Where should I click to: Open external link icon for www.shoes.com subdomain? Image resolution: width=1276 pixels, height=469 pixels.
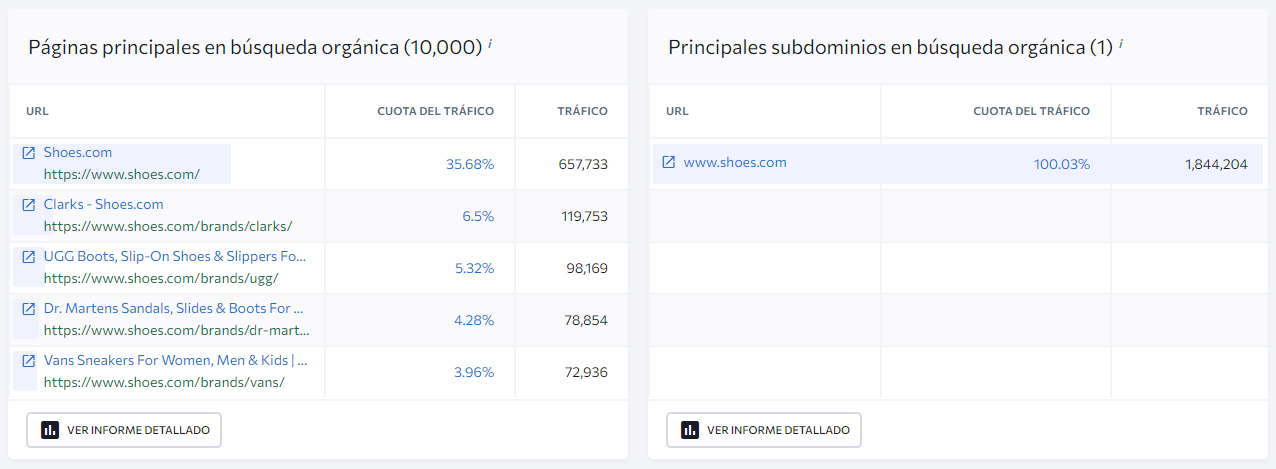point(669,162)
